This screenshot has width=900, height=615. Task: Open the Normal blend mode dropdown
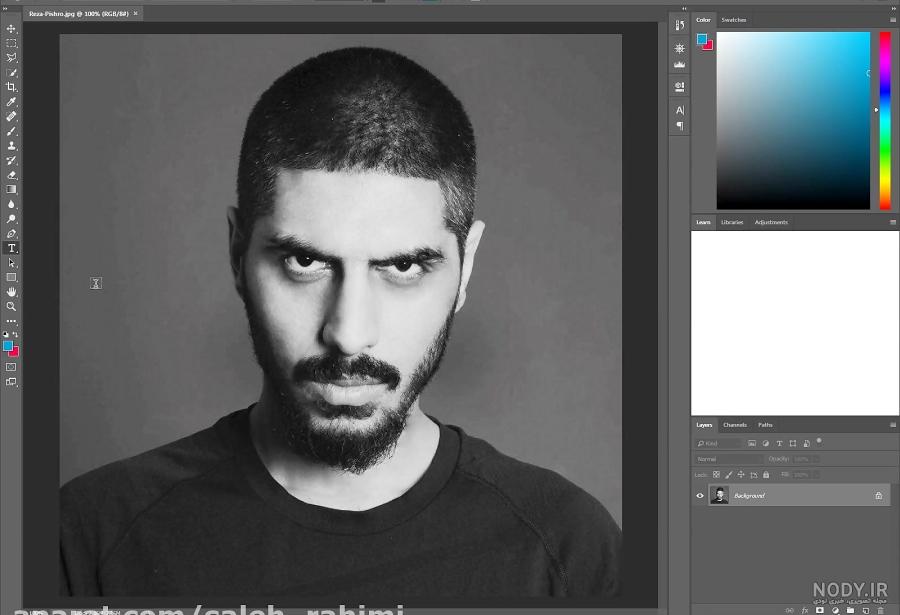pyautogui.click(x=728, y=459)
